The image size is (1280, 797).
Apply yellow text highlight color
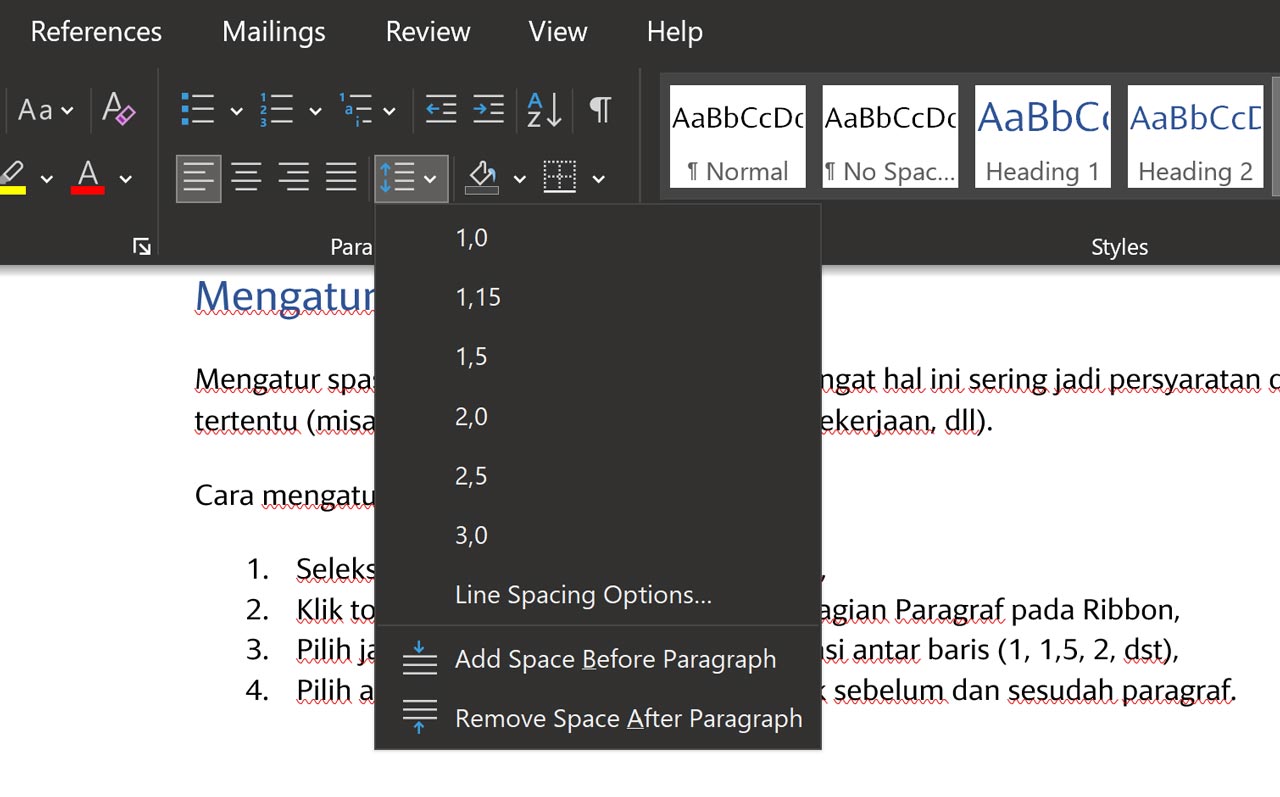point(12,177)
